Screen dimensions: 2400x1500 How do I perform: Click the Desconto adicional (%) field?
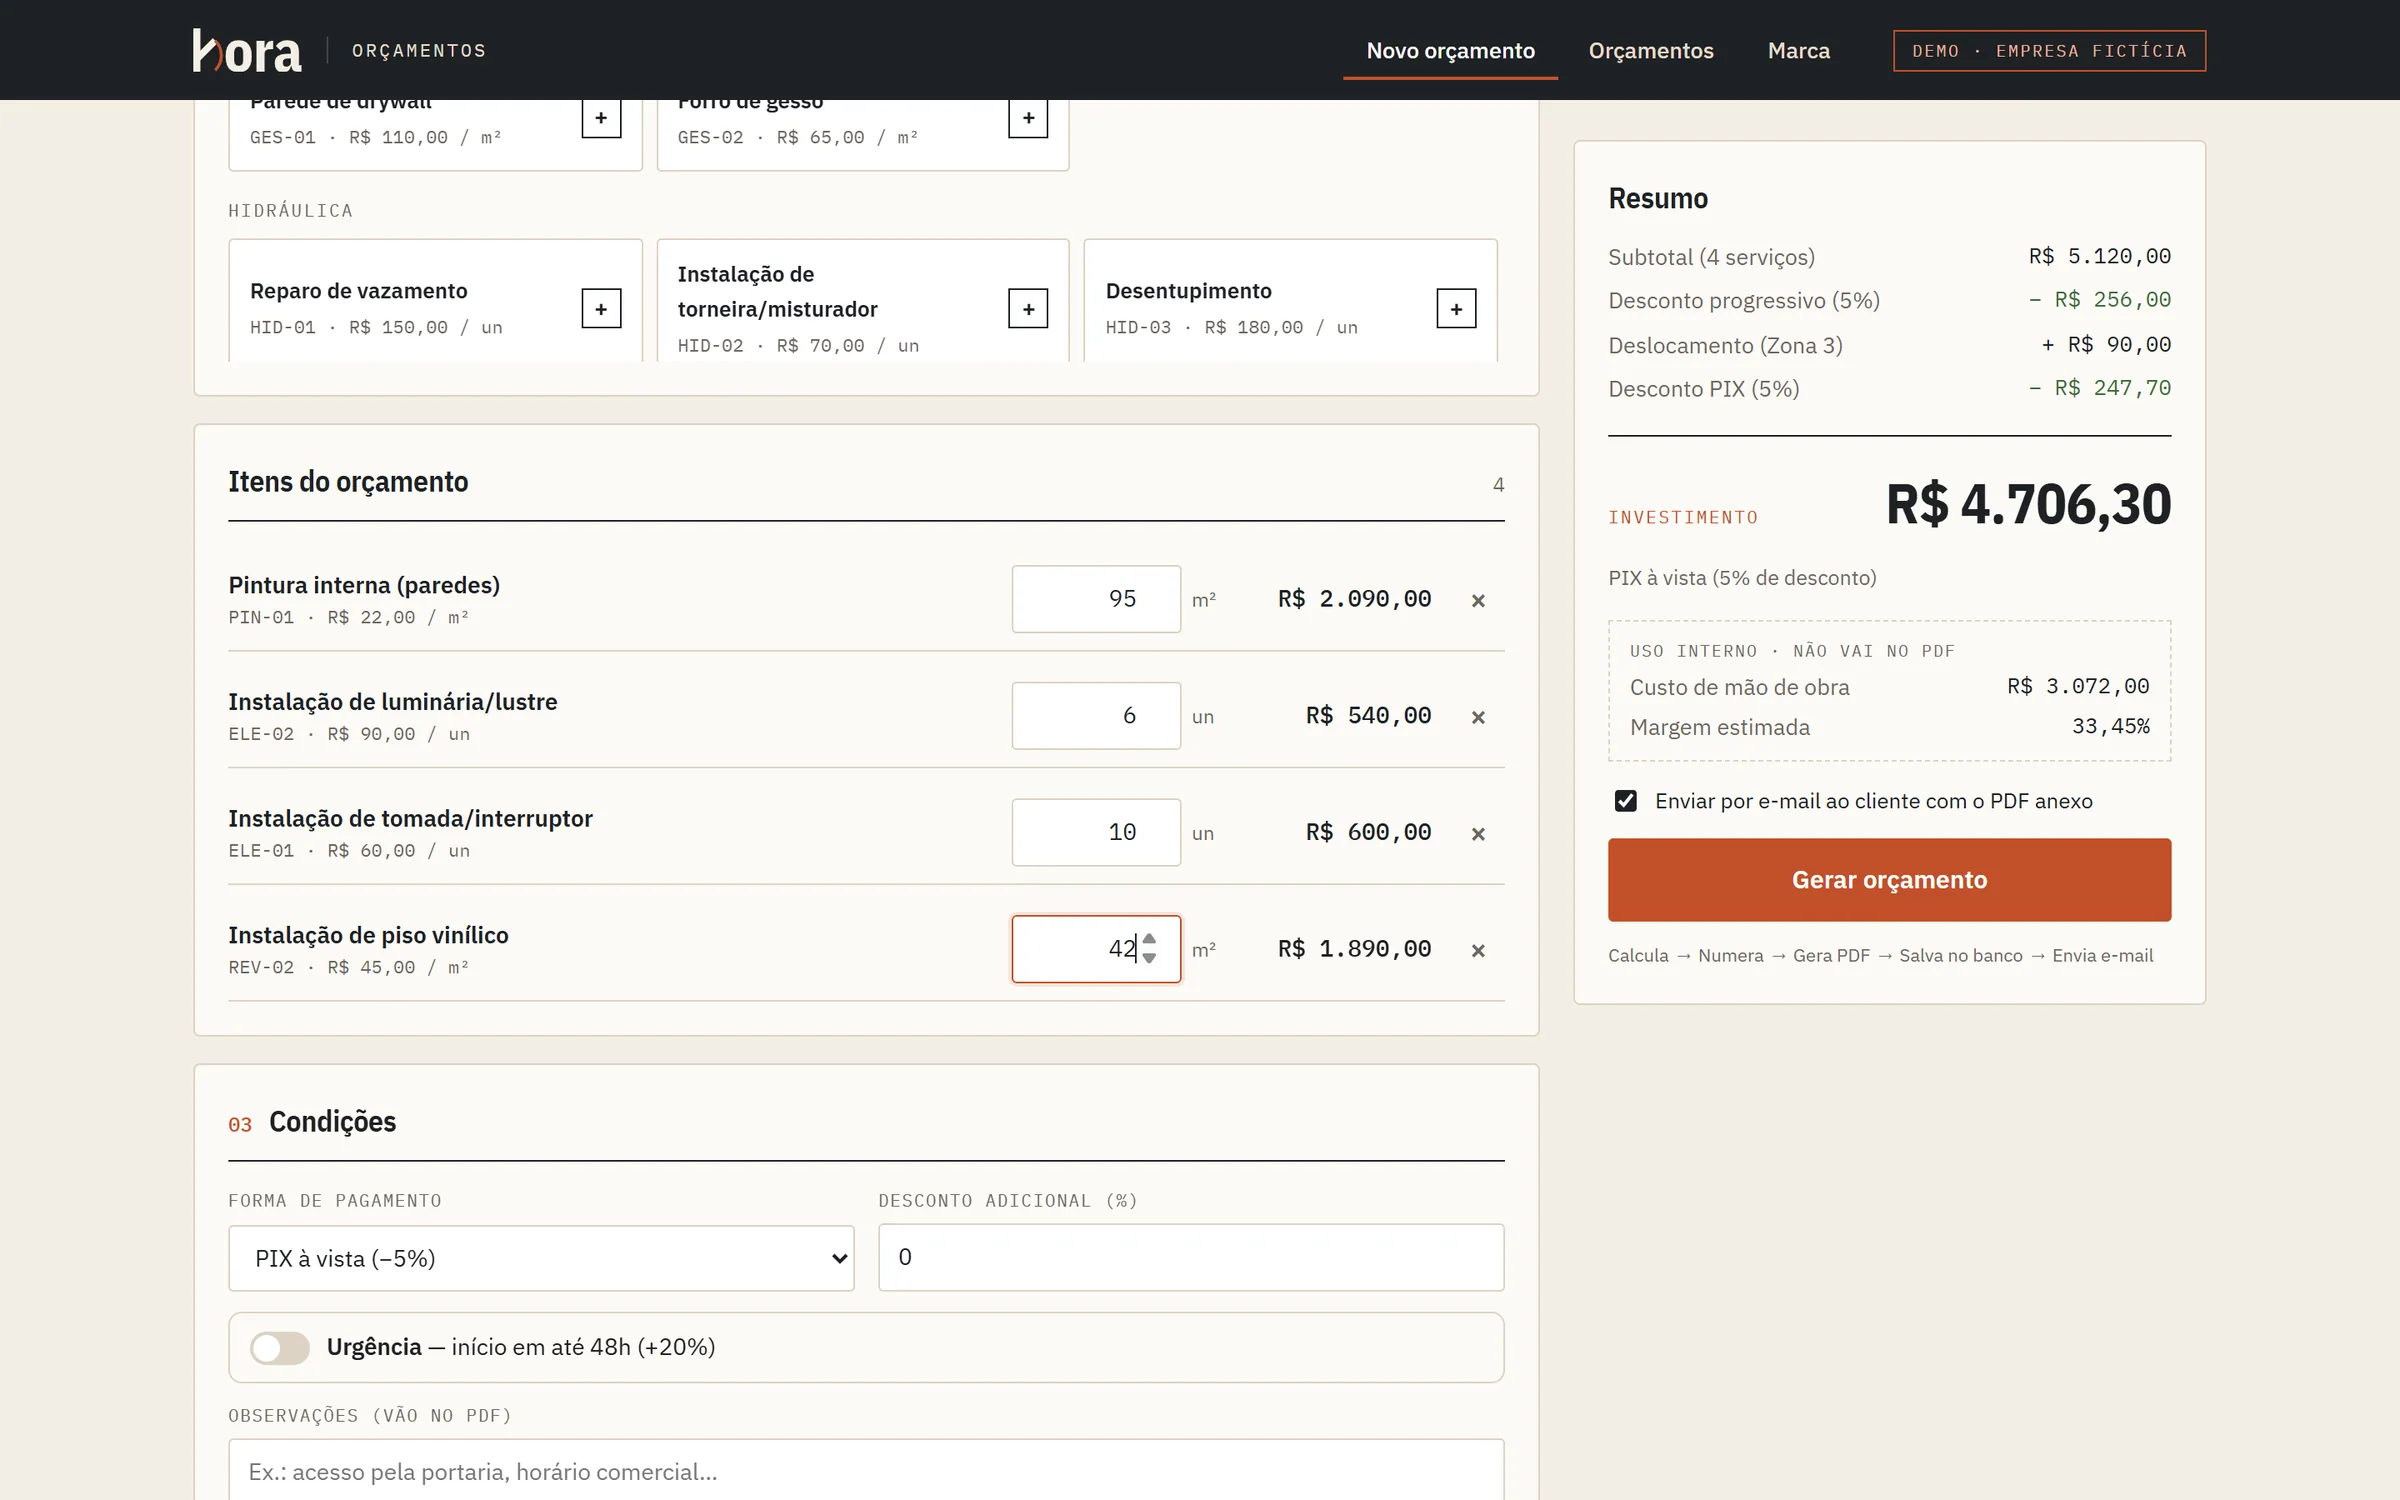[1191, 1257]
